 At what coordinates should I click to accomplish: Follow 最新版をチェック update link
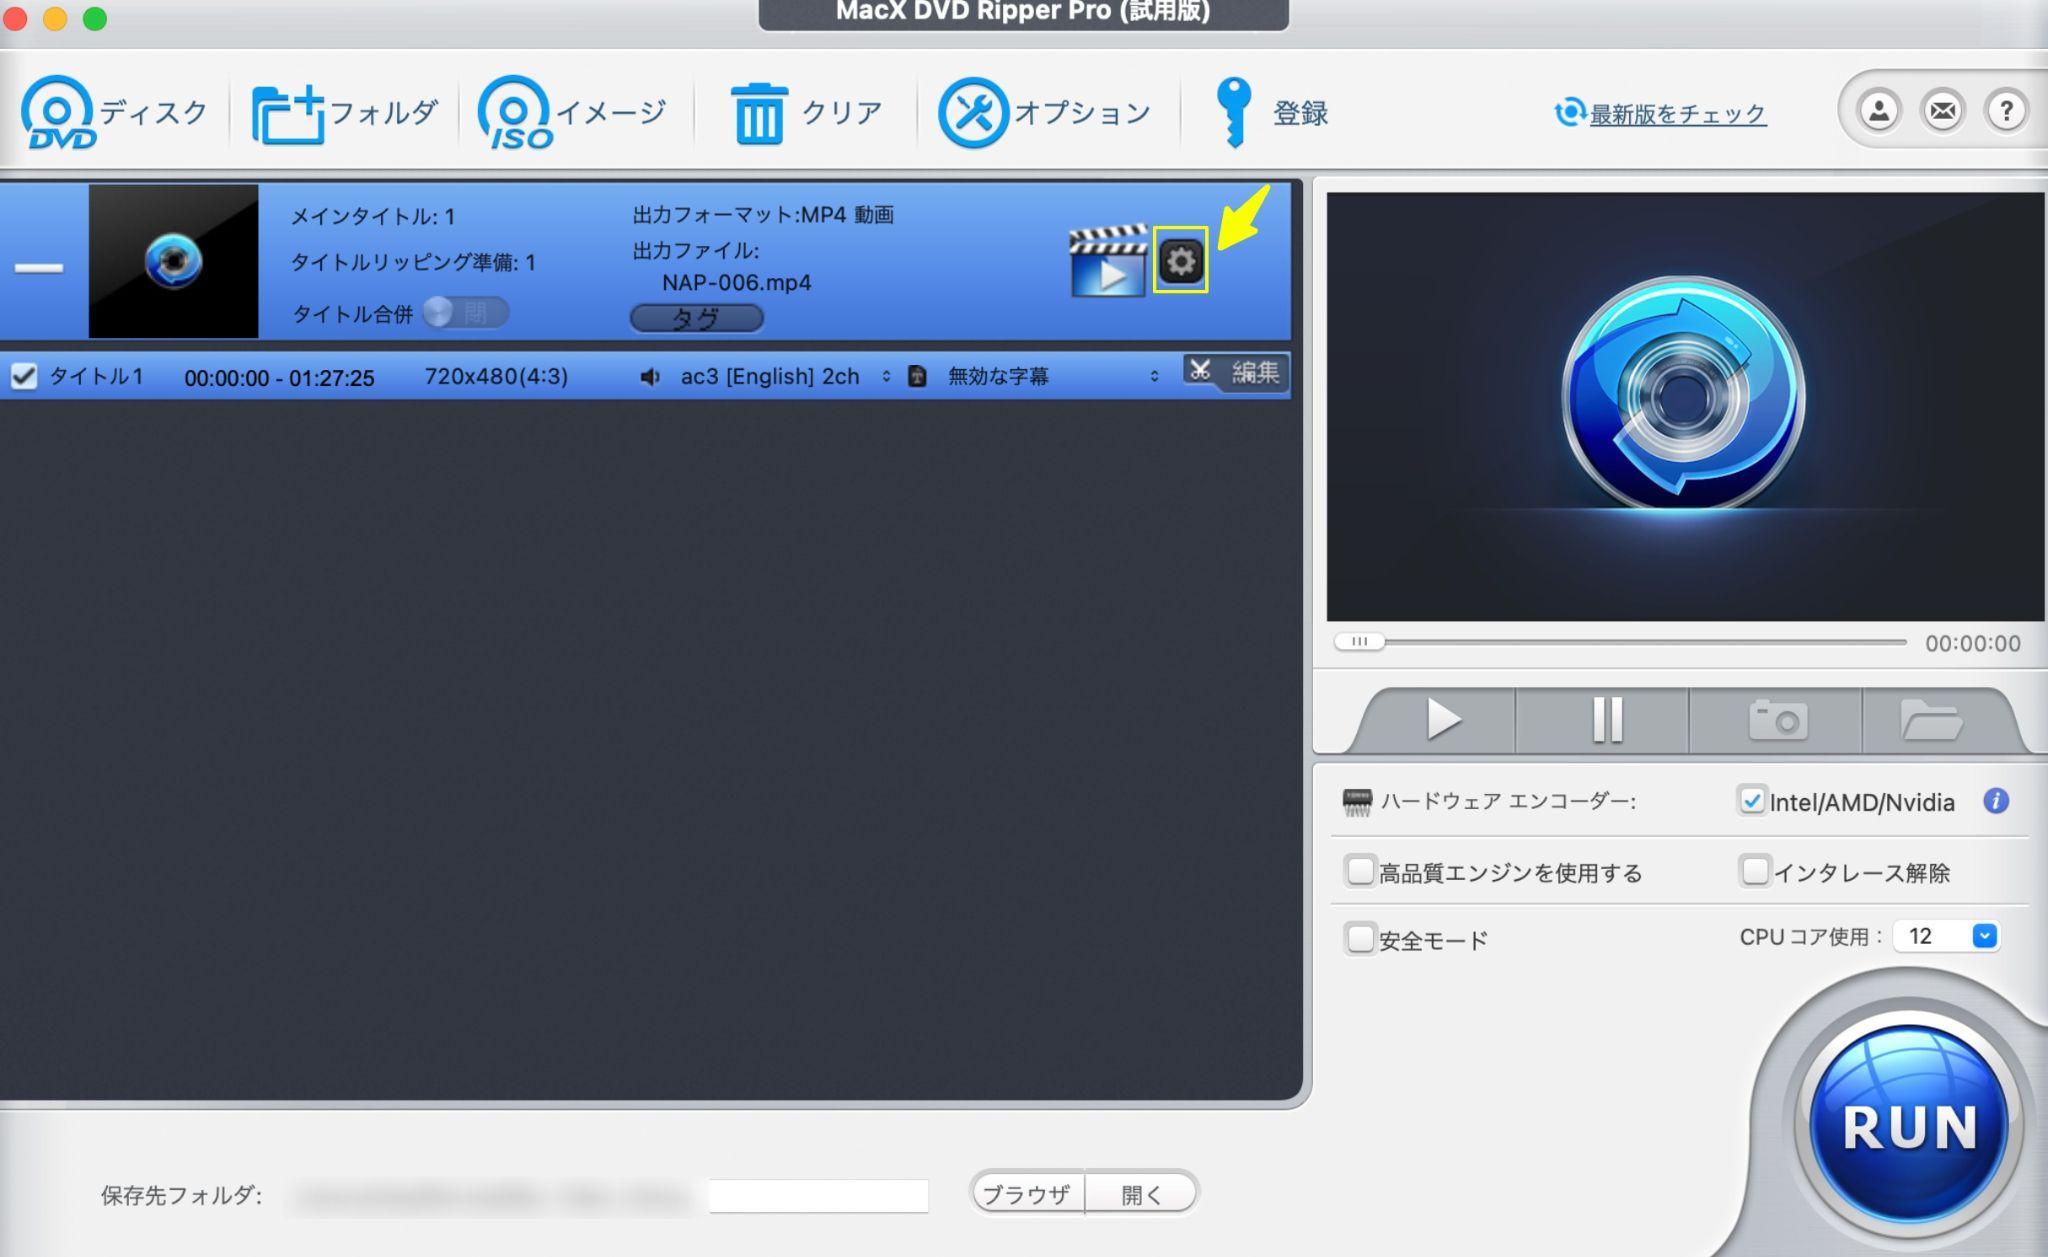(x=1677, y=114)
